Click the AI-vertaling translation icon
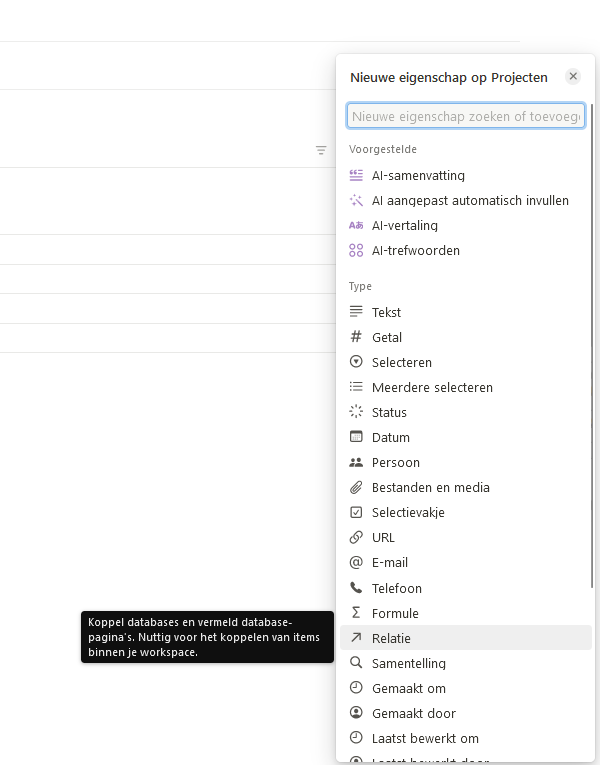The height and width of the screenshot is (765, 600). click(x=356, y=225)
